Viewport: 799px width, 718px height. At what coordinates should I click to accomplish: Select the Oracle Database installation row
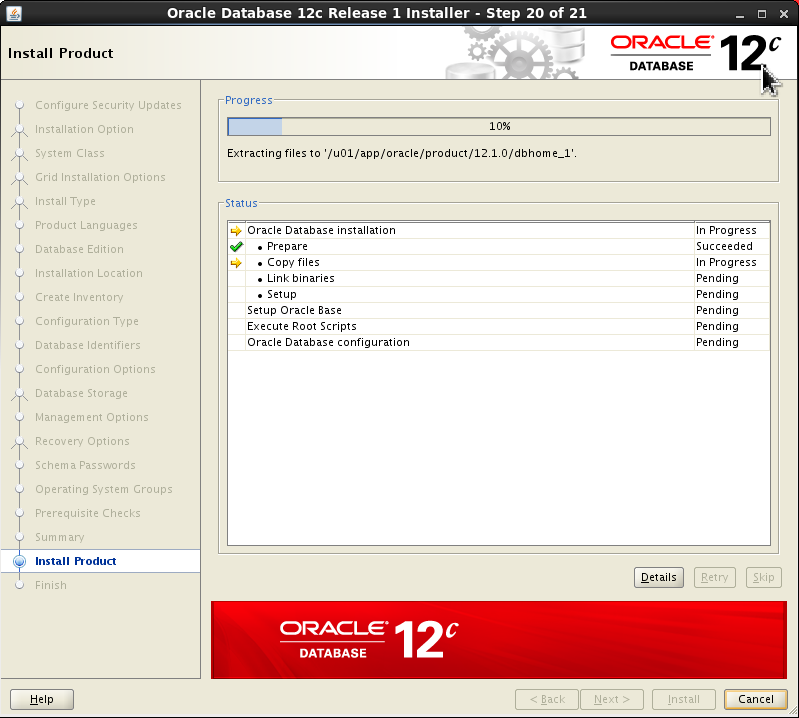(x=499, y=230)
